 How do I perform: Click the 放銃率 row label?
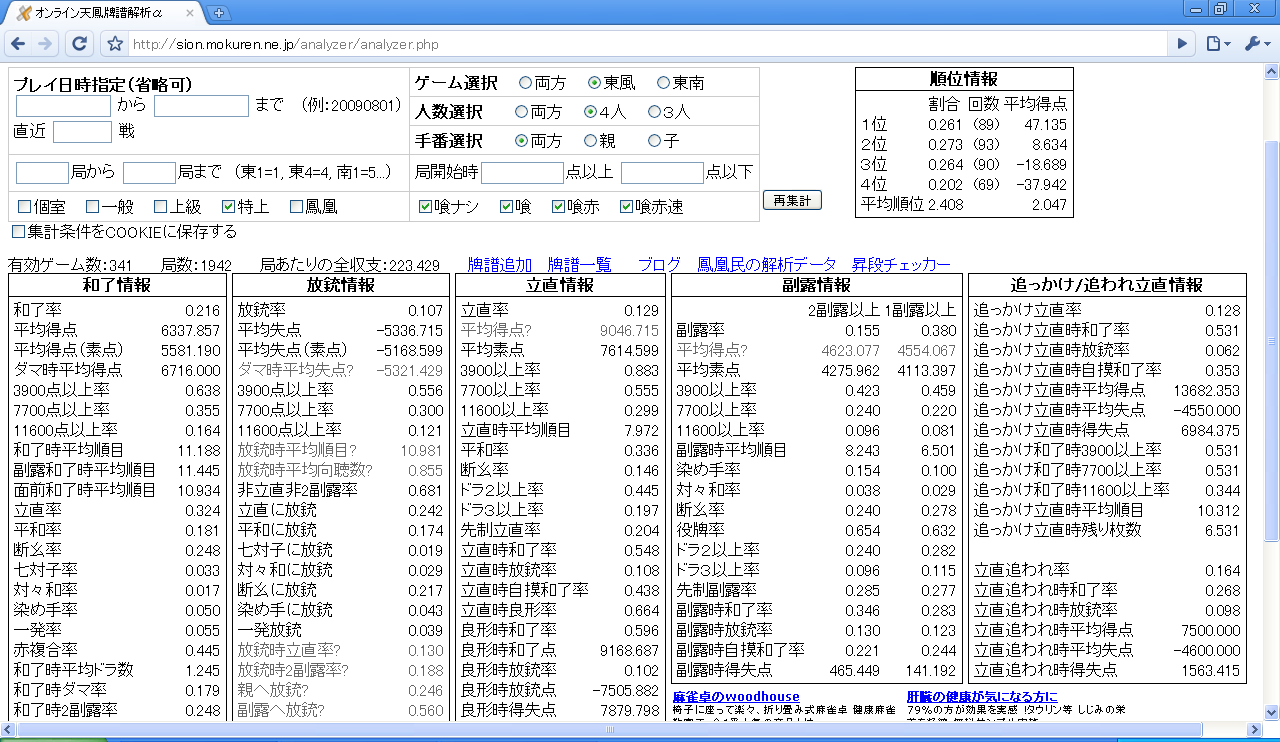tap(262, 310)
